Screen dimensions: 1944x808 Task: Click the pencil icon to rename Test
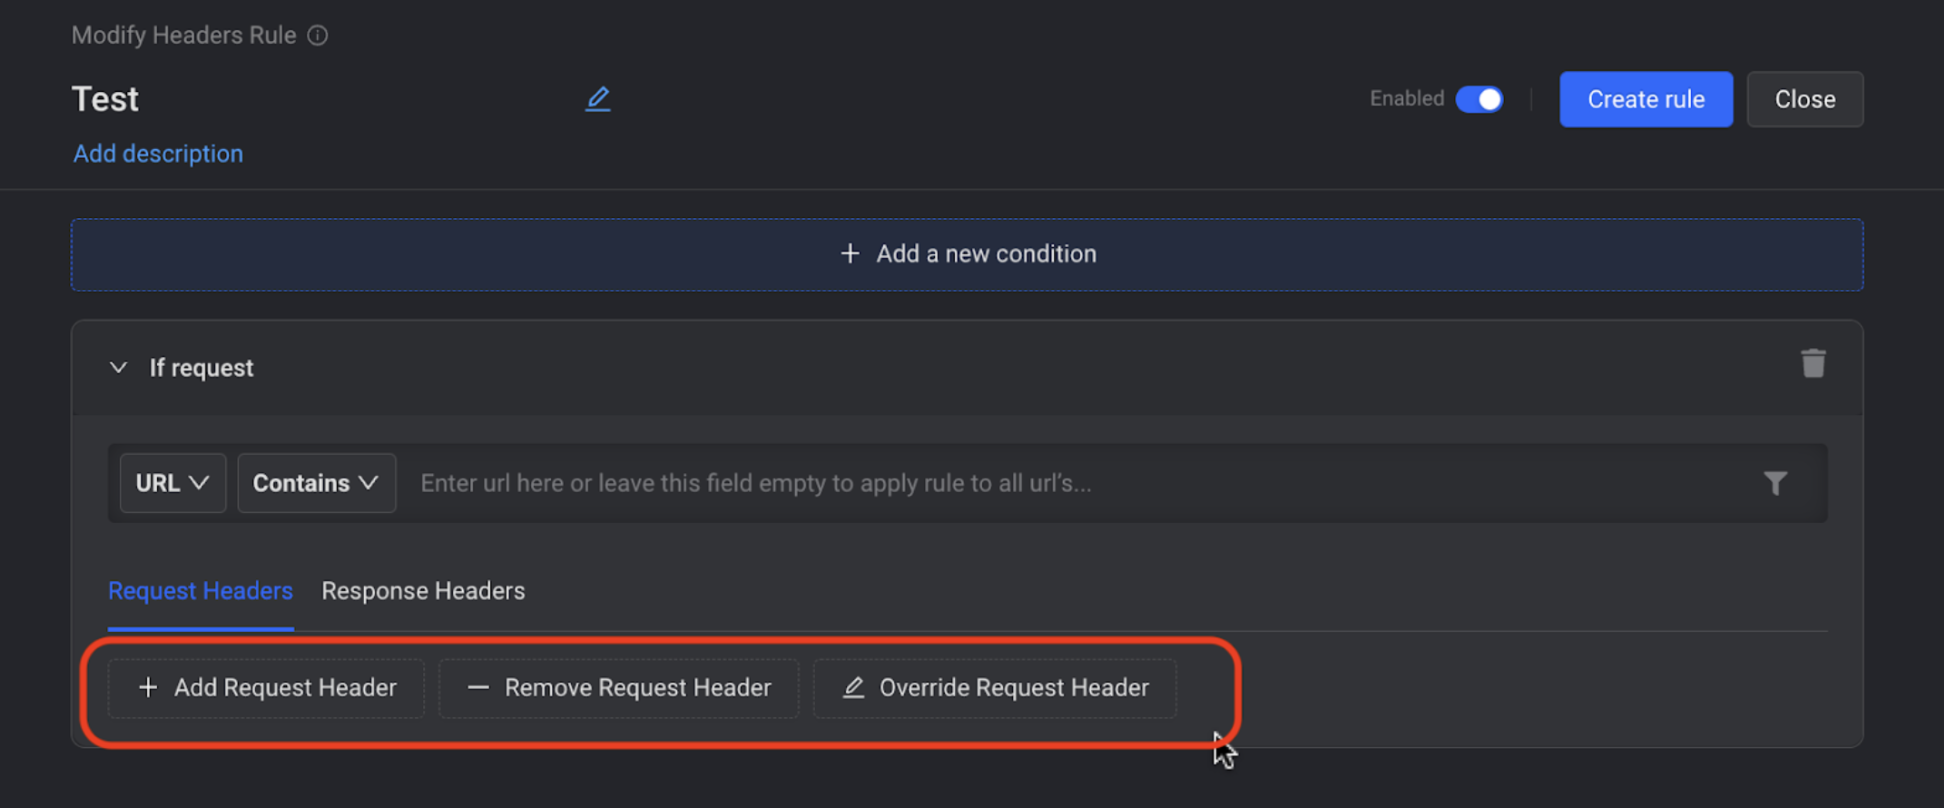coord(597,99)
